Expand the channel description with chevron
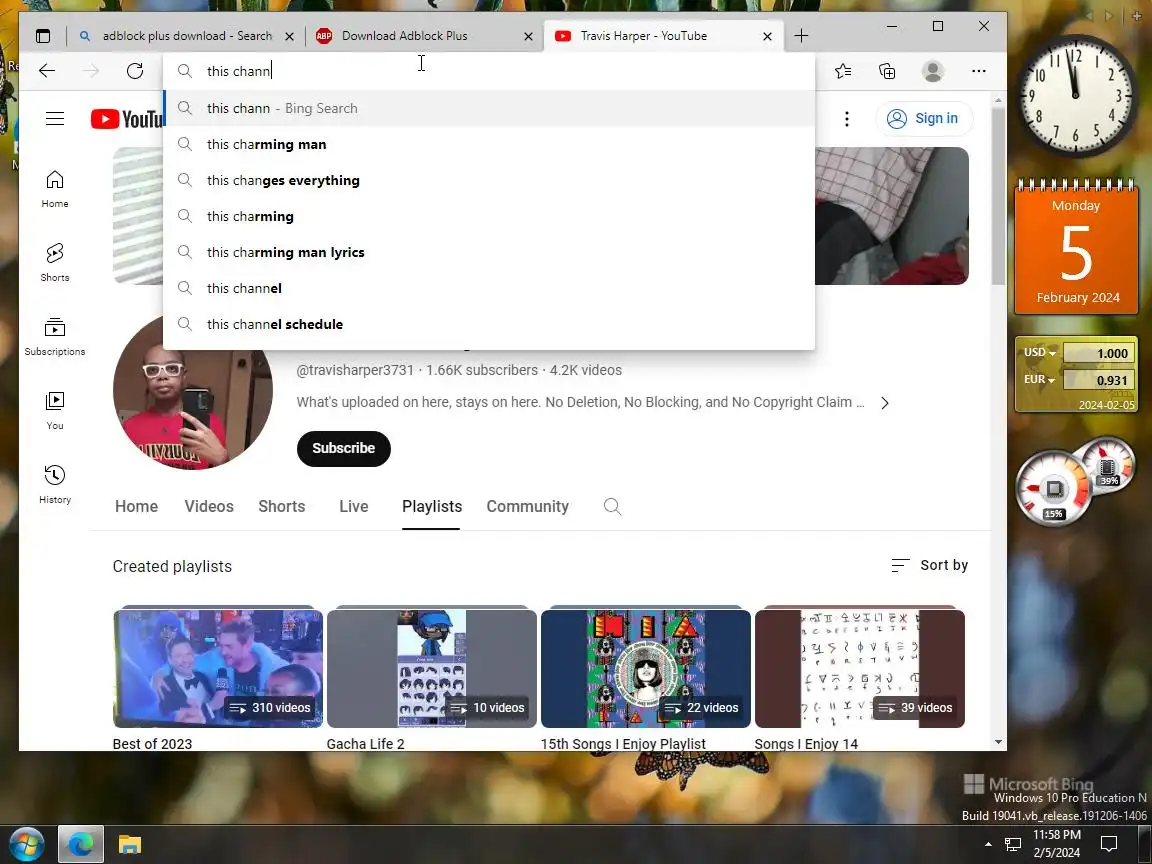This screenshot has height=864, width=1152. point(885,403)
